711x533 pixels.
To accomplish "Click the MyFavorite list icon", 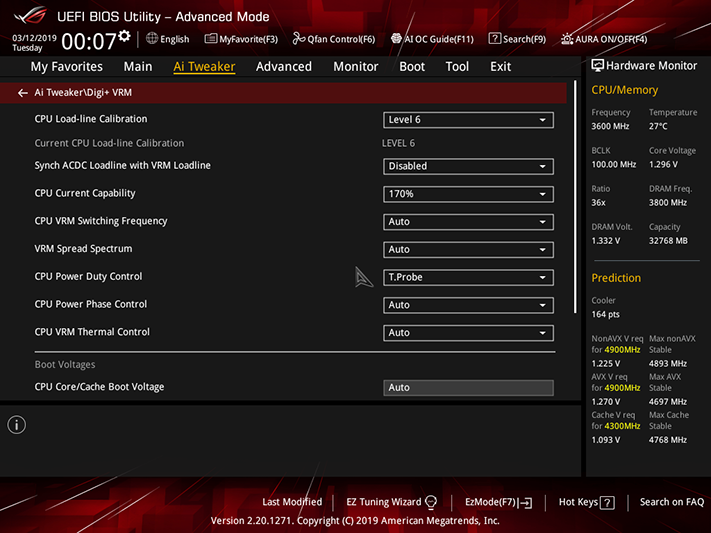I will coord(211,39).
